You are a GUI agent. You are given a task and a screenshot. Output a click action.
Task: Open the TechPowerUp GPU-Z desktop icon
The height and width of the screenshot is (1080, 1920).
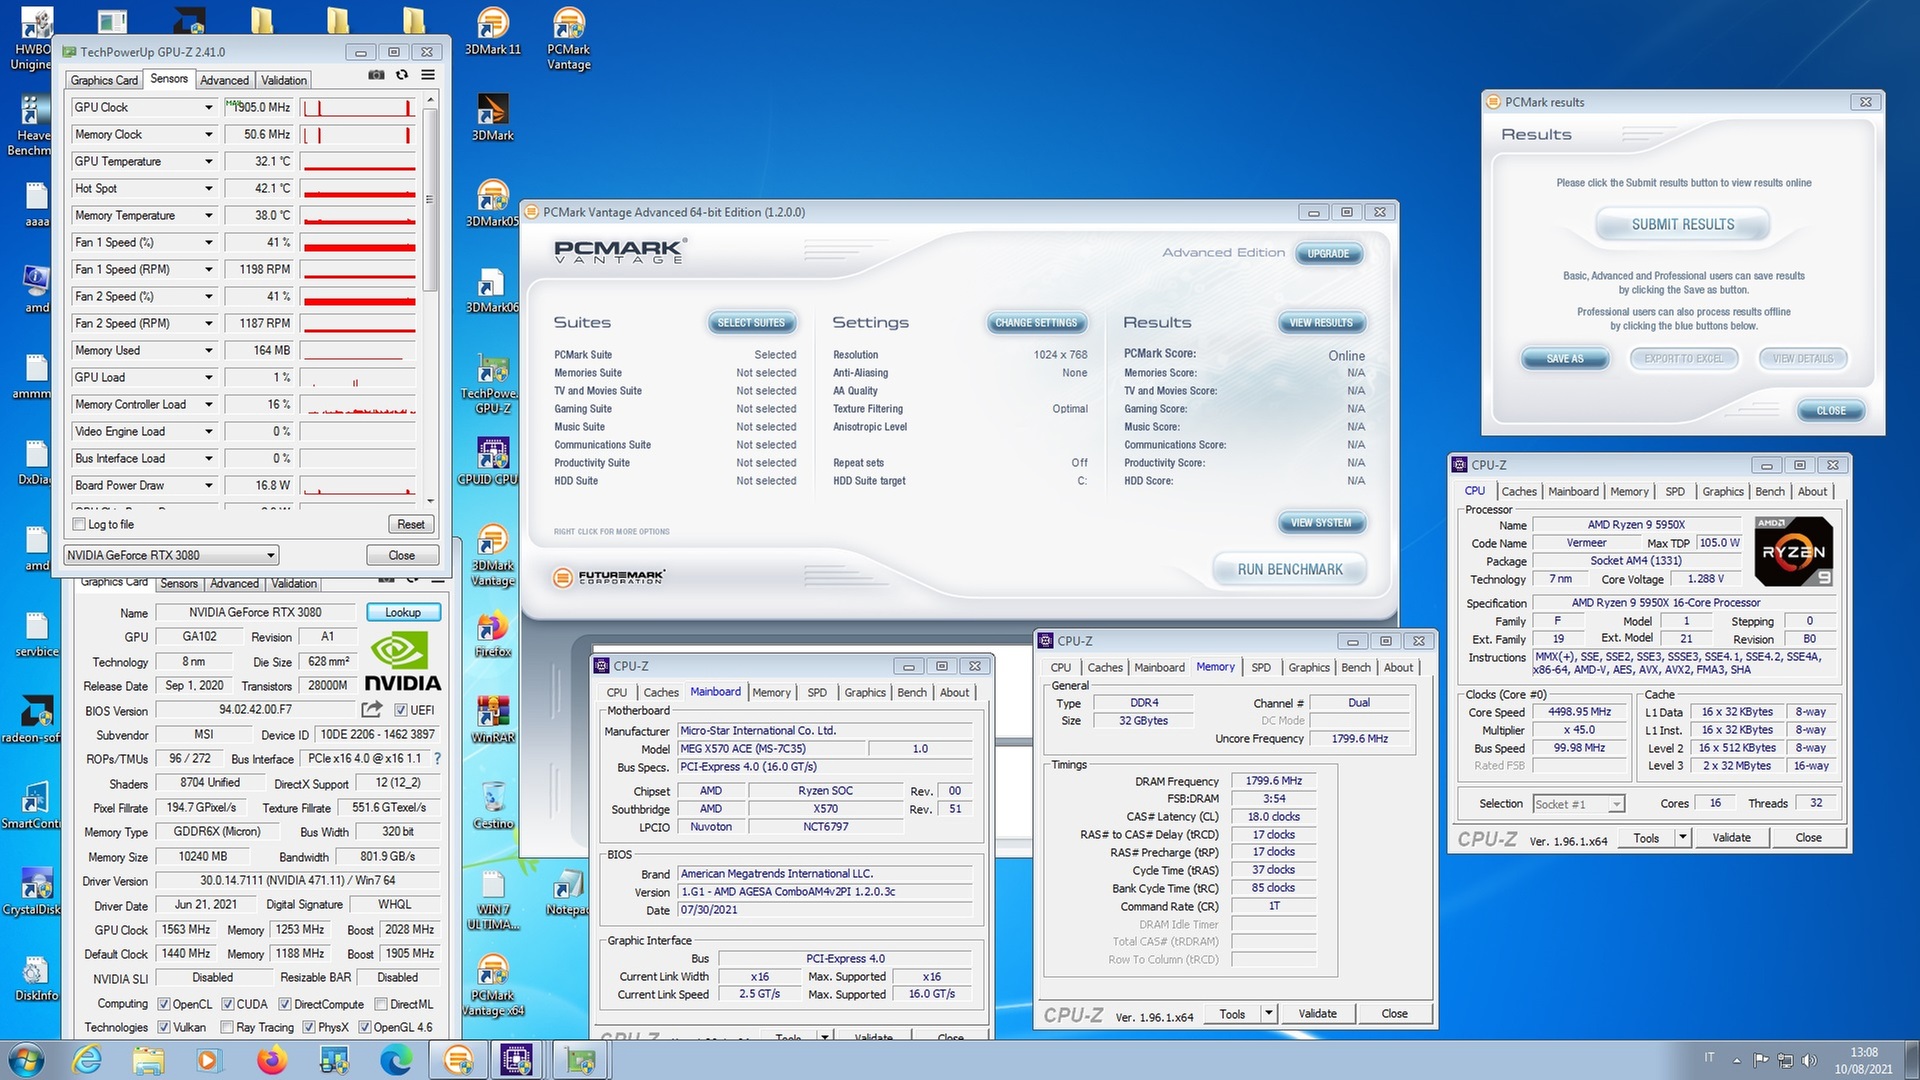(x=492, y=385)
